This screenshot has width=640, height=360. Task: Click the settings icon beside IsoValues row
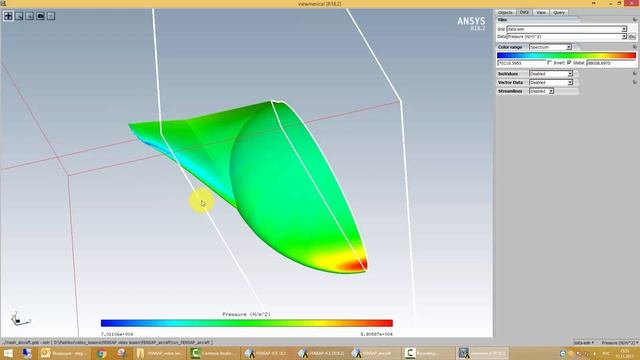pyautogui.click(x=634, y=73)
